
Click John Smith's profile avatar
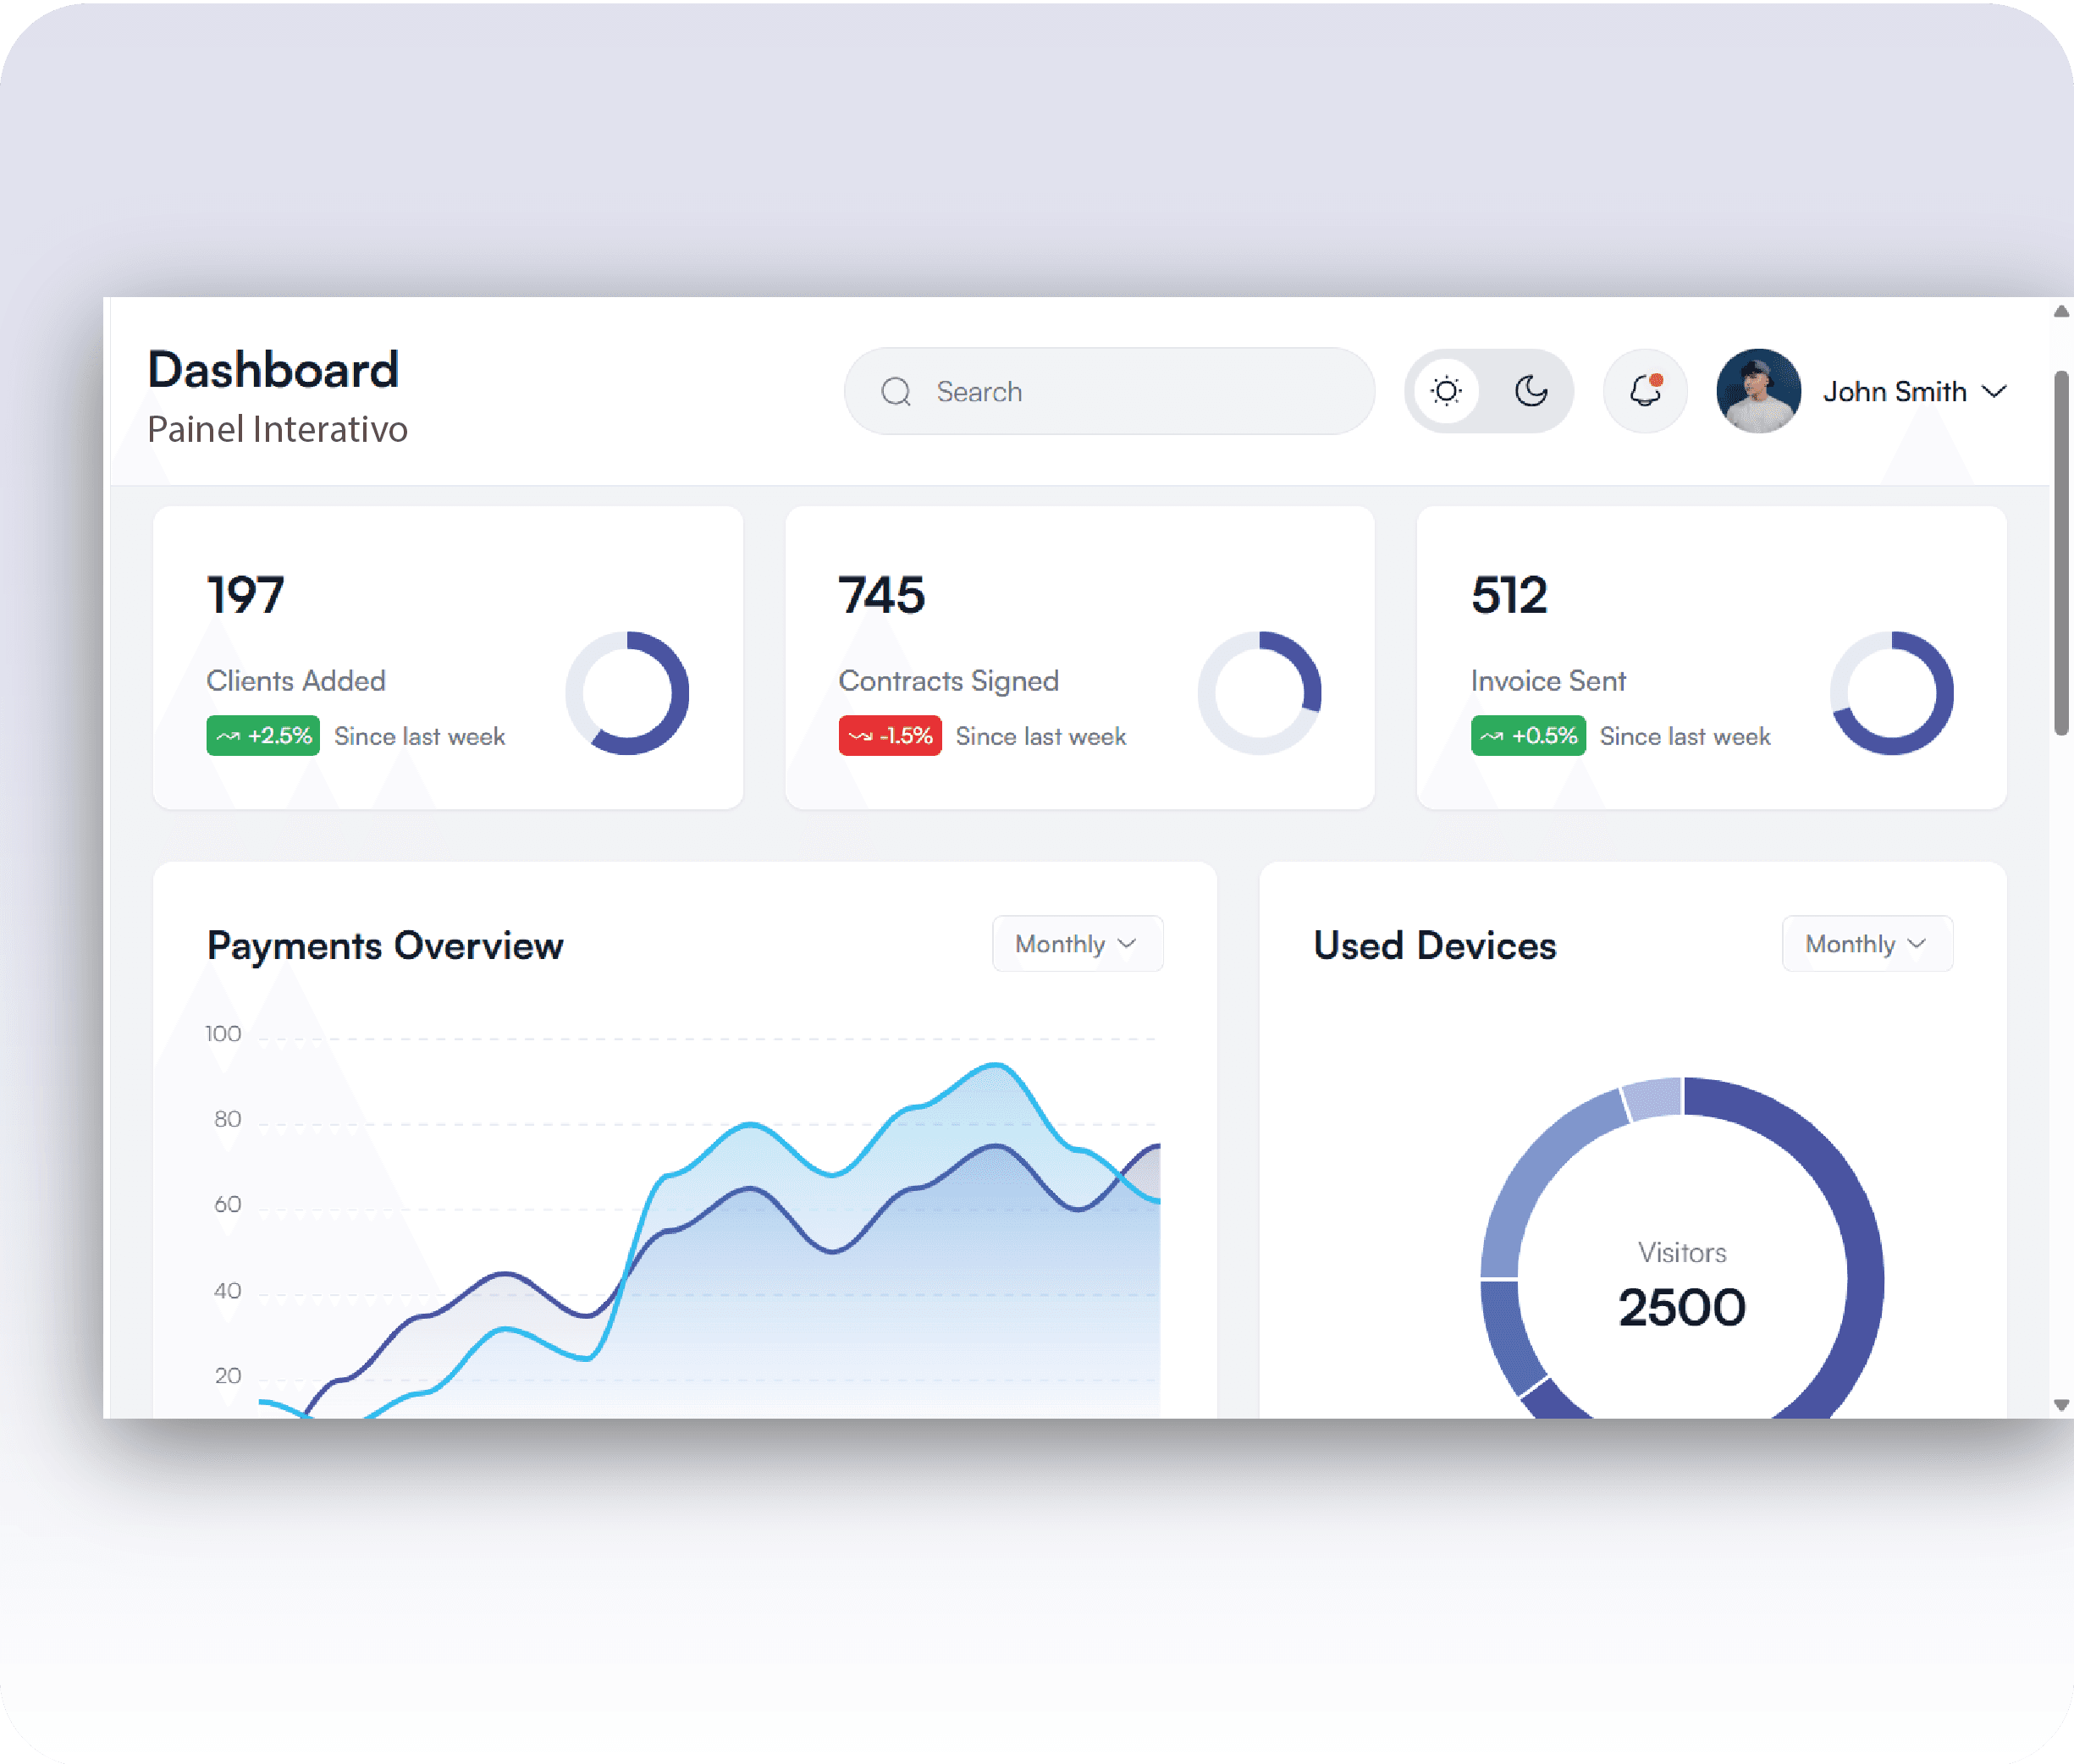coord(1758,391)
